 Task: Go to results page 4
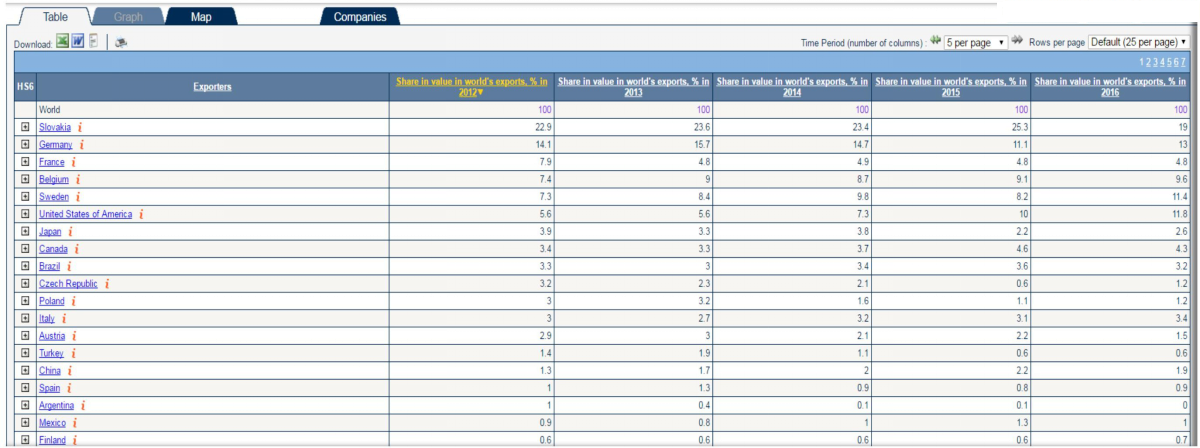tap(1161, 63)
